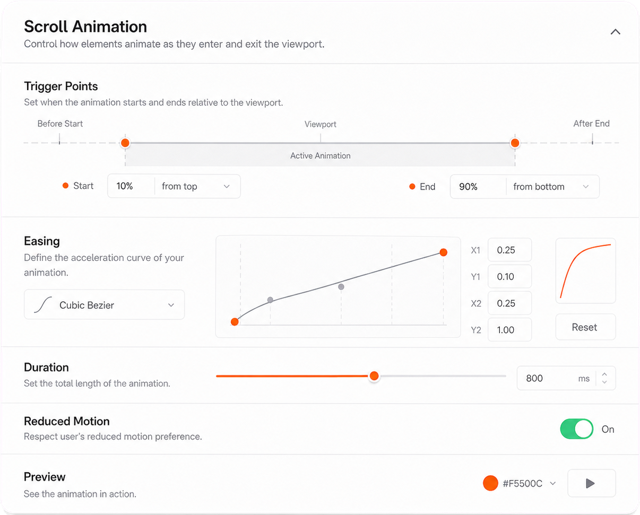Open the 'from bottom' dropdown
Screen dimensions: 640x515
553,187
